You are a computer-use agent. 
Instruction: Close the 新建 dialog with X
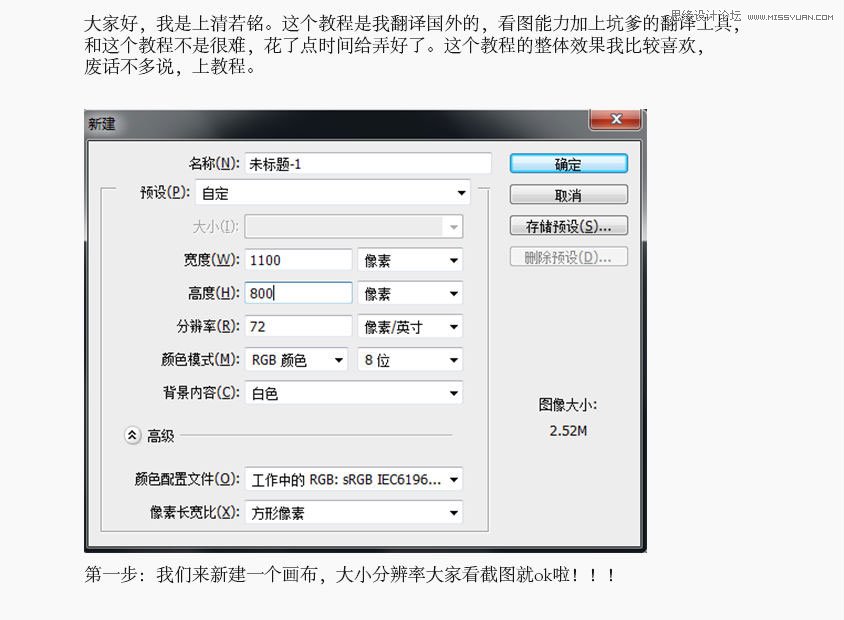tap(616, 119)
